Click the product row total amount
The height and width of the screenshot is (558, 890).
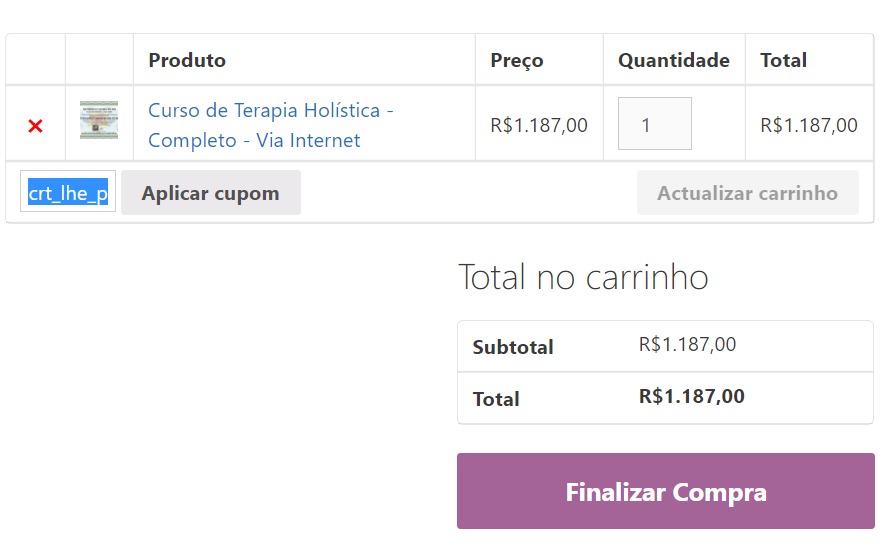click(x=808, y=125)
